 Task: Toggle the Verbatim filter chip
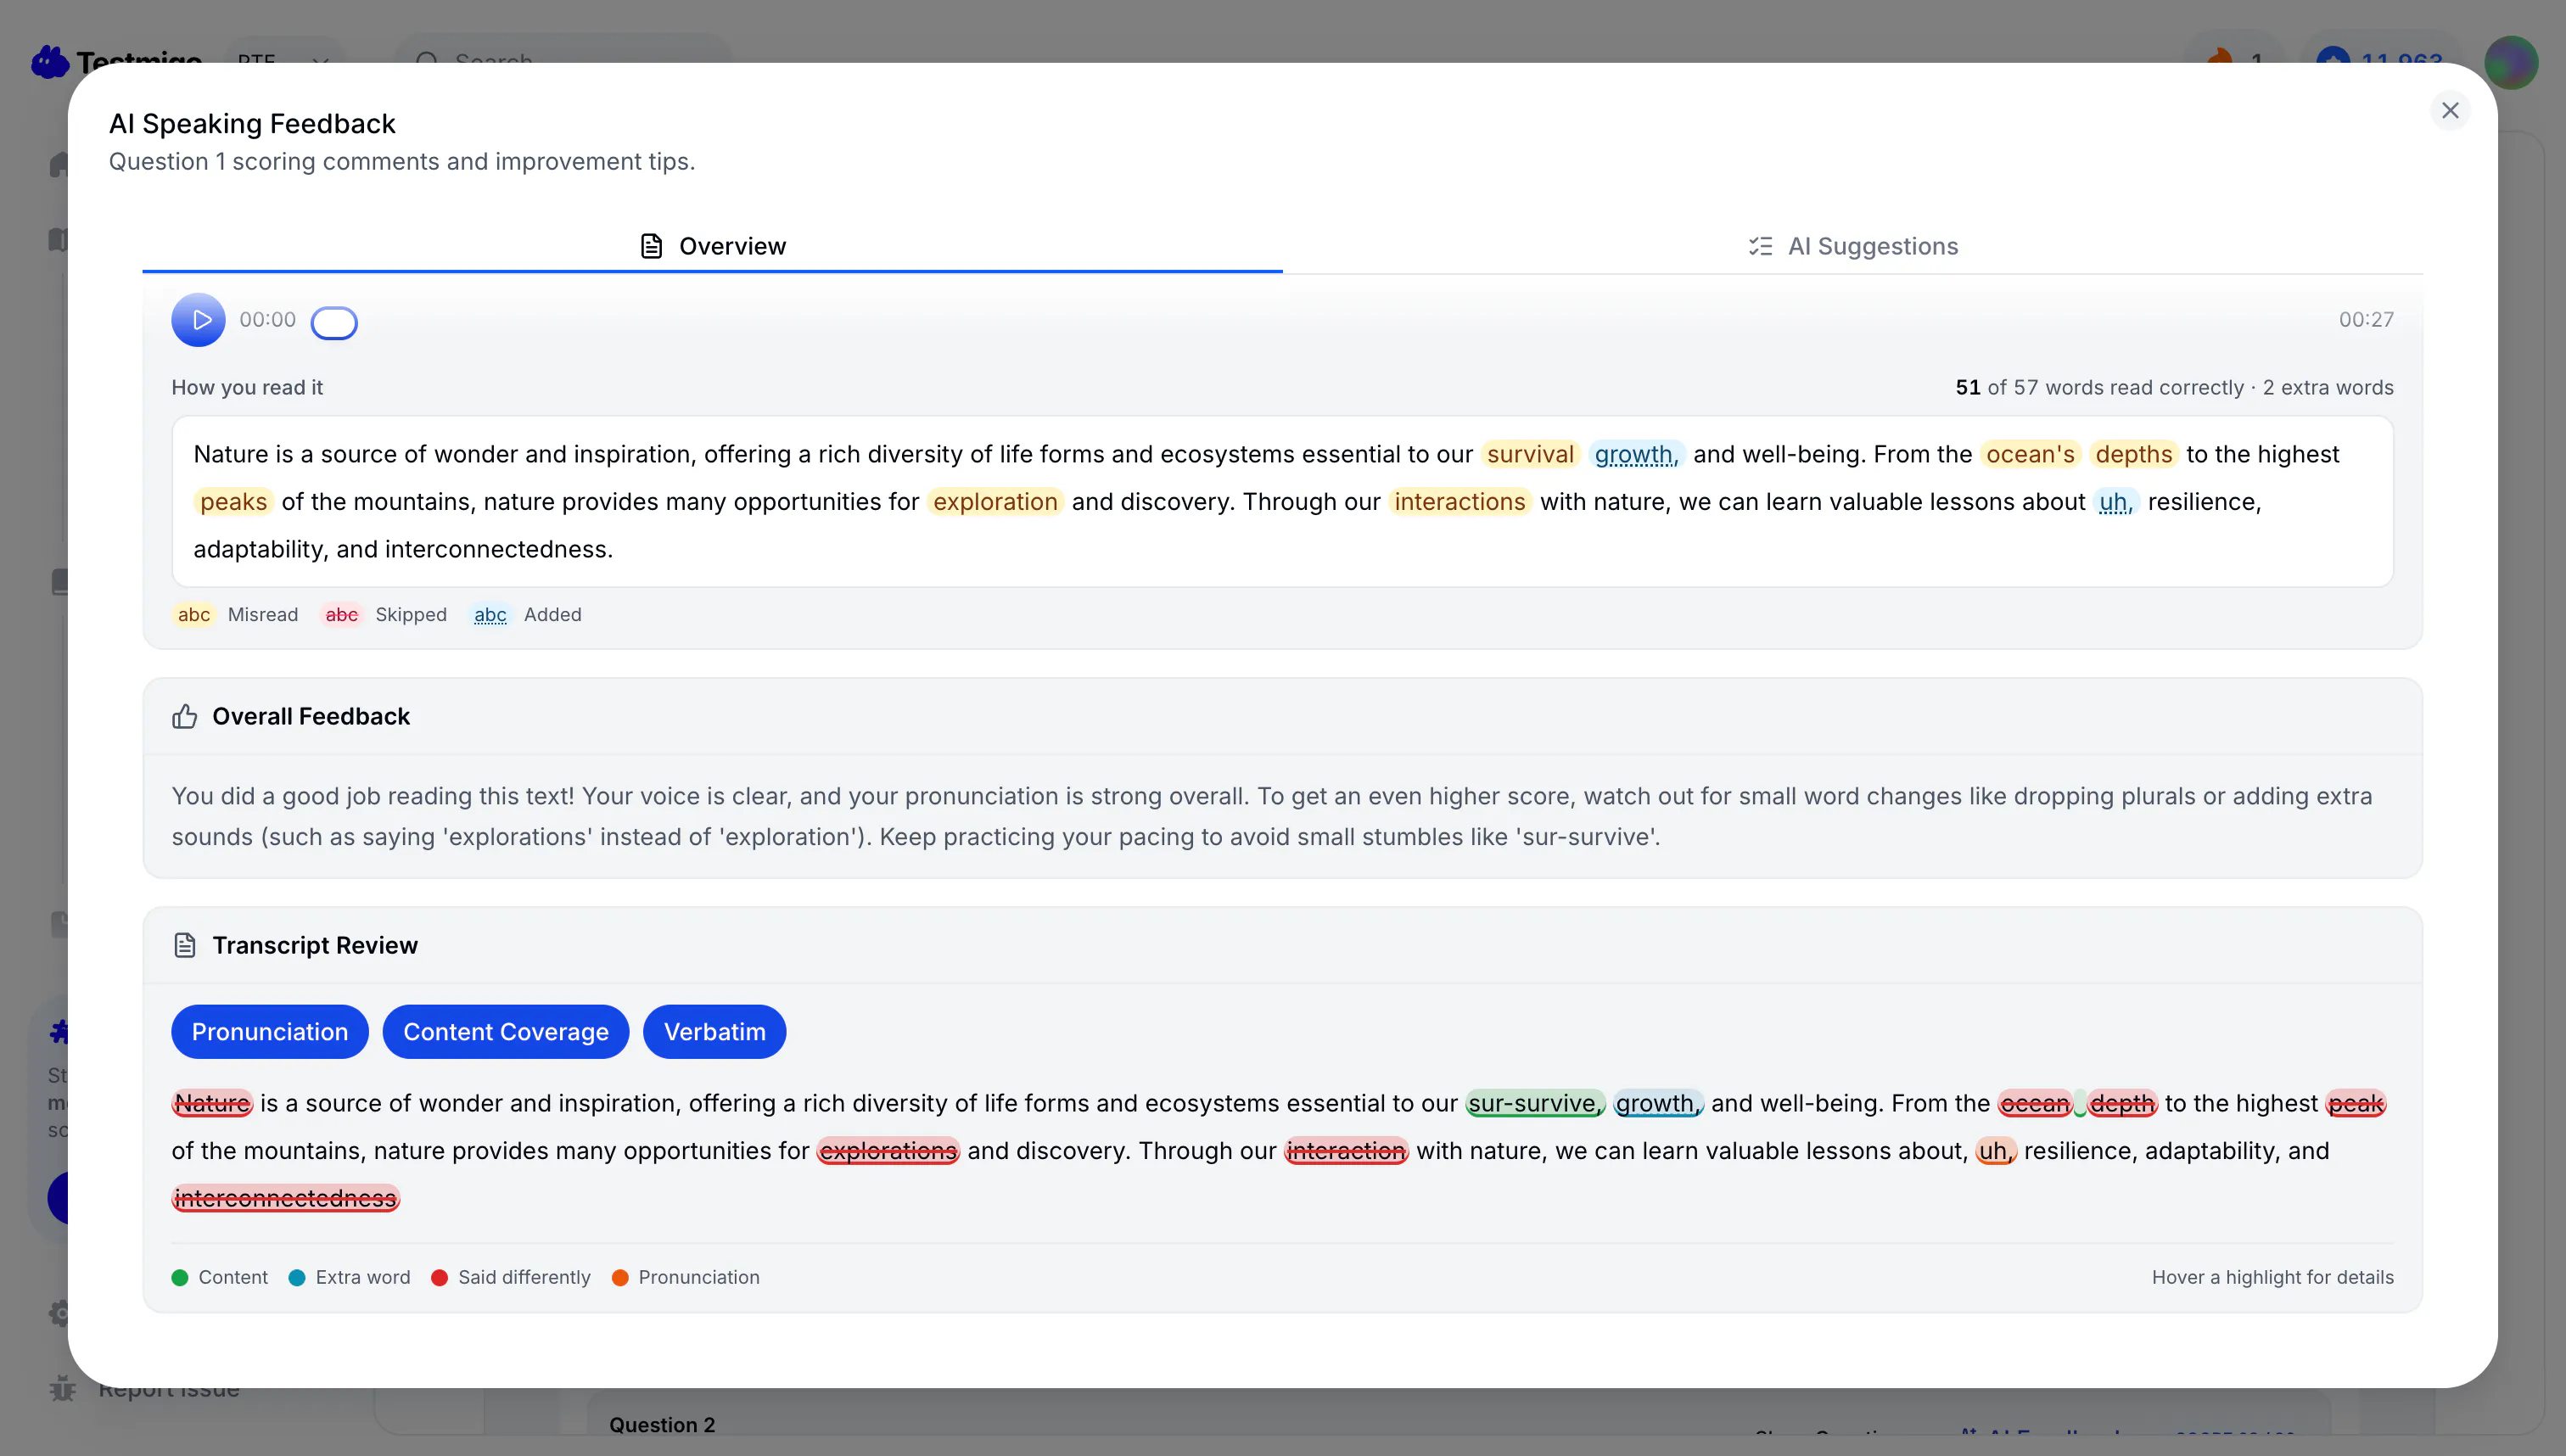(715, 1032)
